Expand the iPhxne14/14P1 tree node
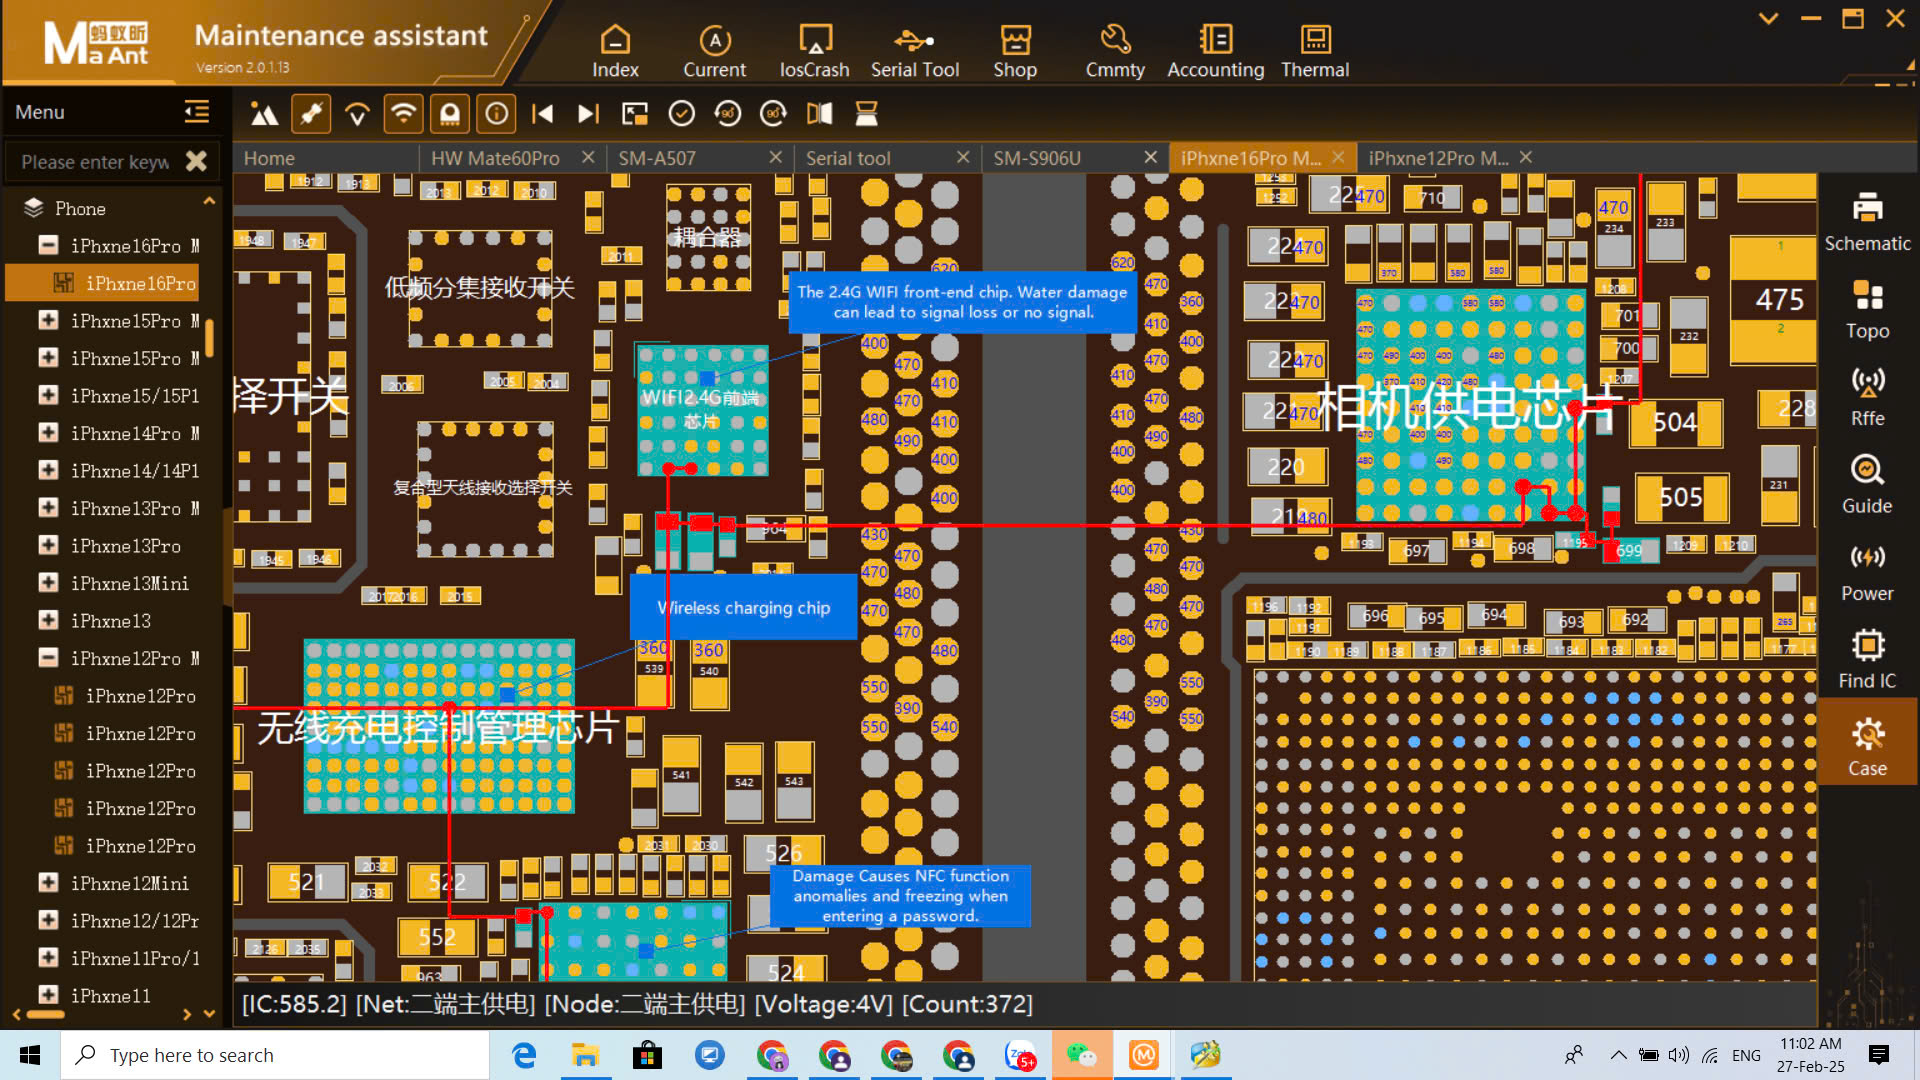 (x=47, y=470)
